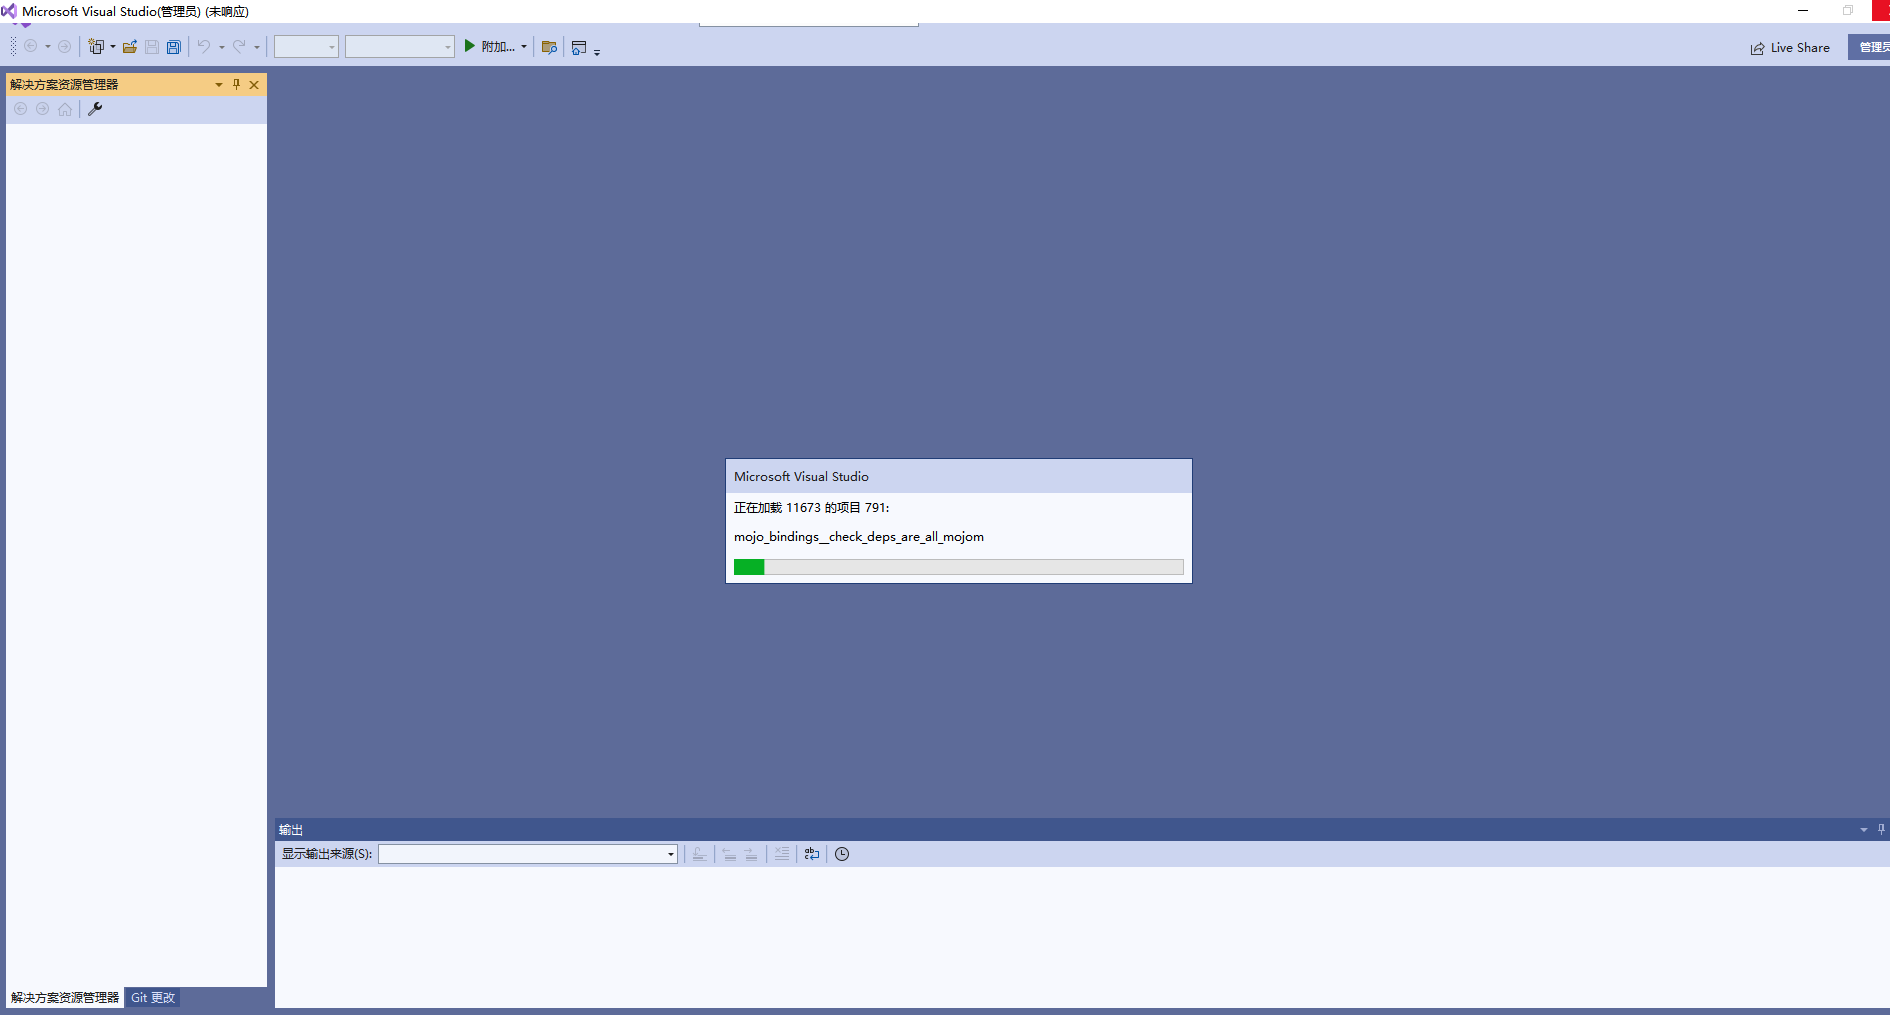Image resolution: width=1890 pixels, height=1015 pixels.
Task: Open the 显示输出来源 dropdown
Action: pos(669,854)
